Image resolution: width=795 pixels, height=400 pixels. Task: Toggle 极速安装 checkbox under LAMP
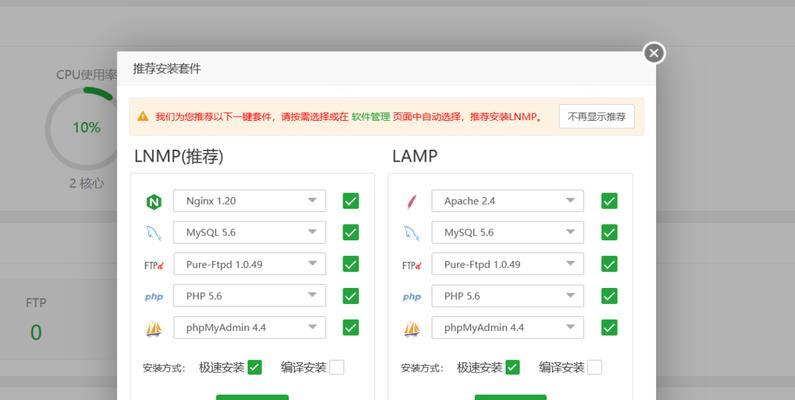(x=513, y=368)
